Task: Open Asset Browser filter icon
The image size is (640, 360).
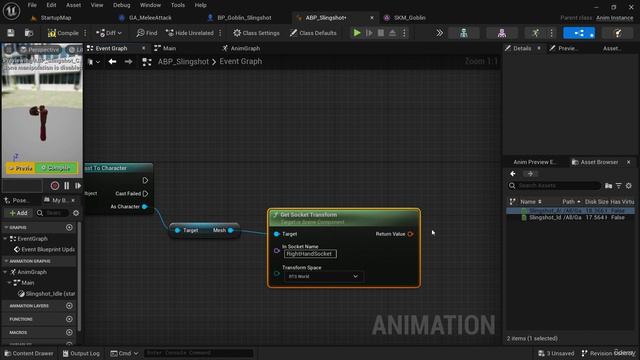Action: click(x=619, y=186)
